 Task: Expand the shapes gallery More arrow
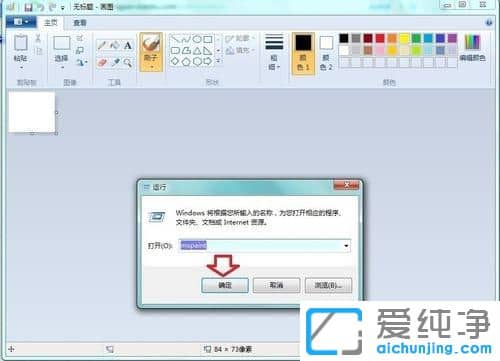(x=218, y=61)
